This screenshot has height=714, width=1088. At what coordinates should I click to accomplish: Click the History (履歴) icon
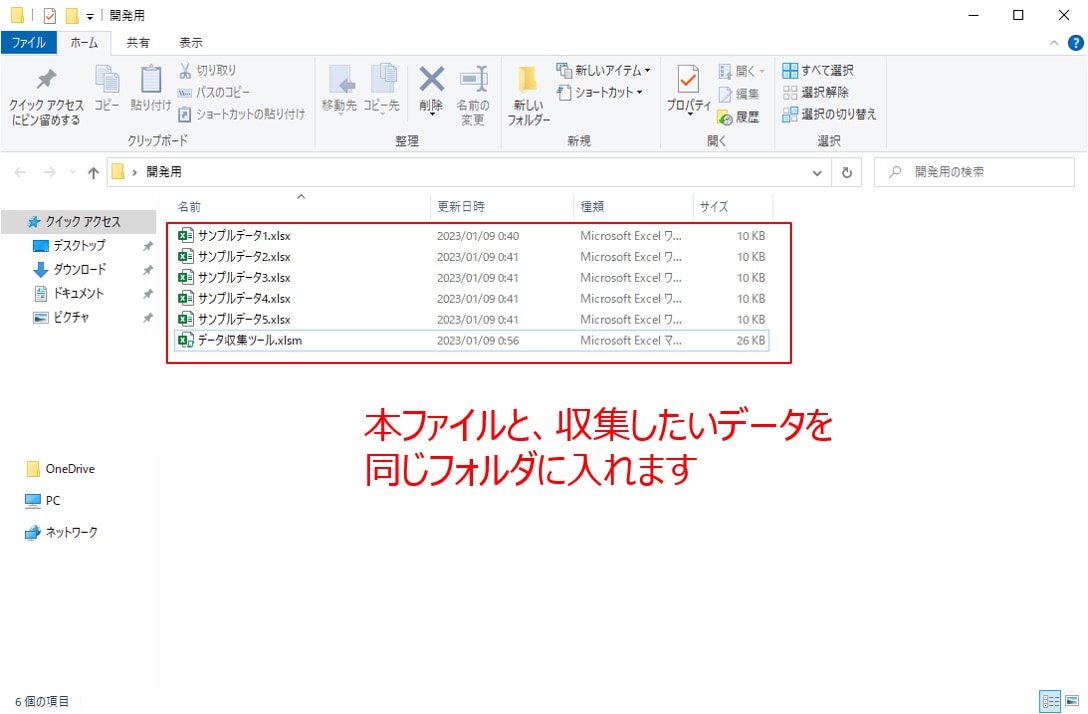[724, 117]
